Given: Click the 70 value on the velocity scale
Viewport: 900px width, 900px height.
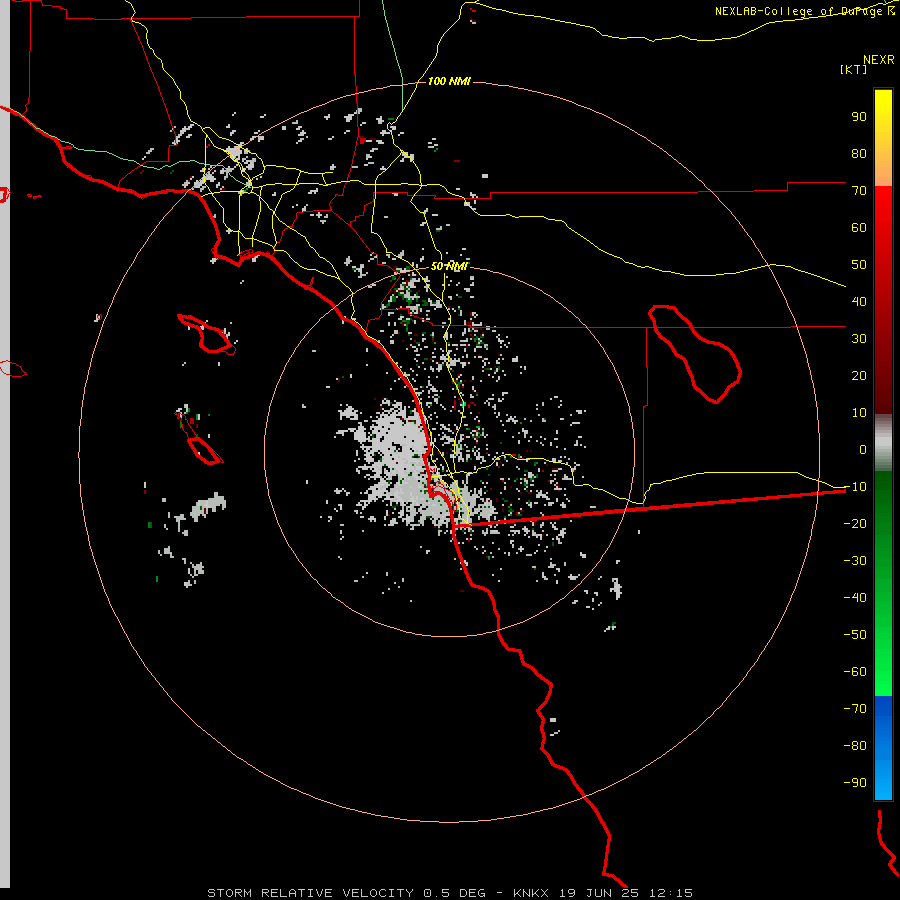Looking at the screenshot, I should tap(859, 191).
